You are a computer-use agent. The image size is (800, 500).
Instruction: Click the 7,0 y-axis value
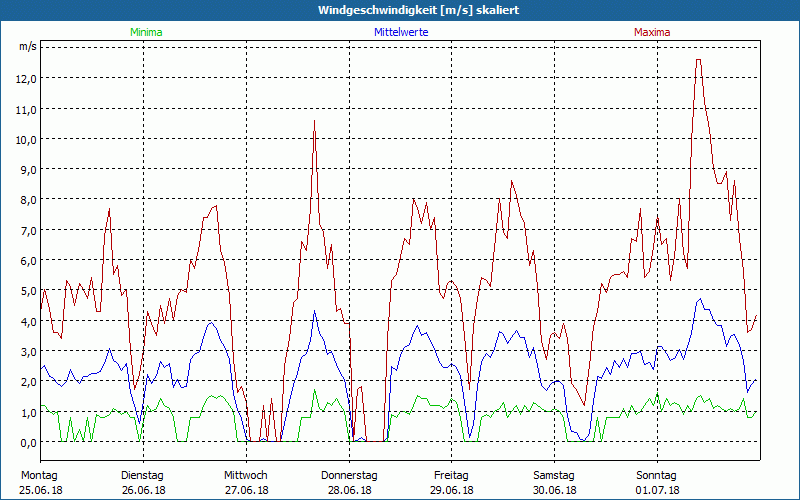[x=30, y=230]
